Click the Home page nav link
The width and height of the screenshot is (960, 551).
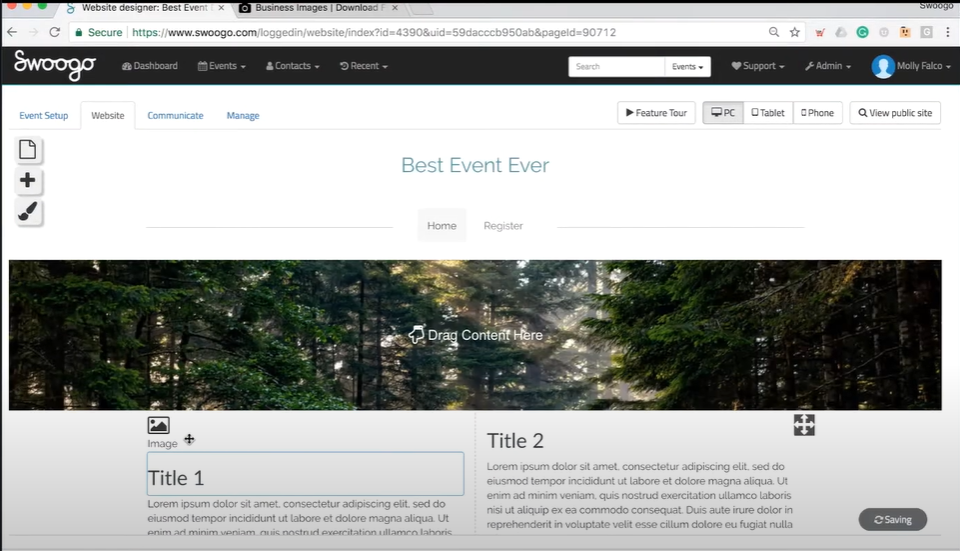441,225
